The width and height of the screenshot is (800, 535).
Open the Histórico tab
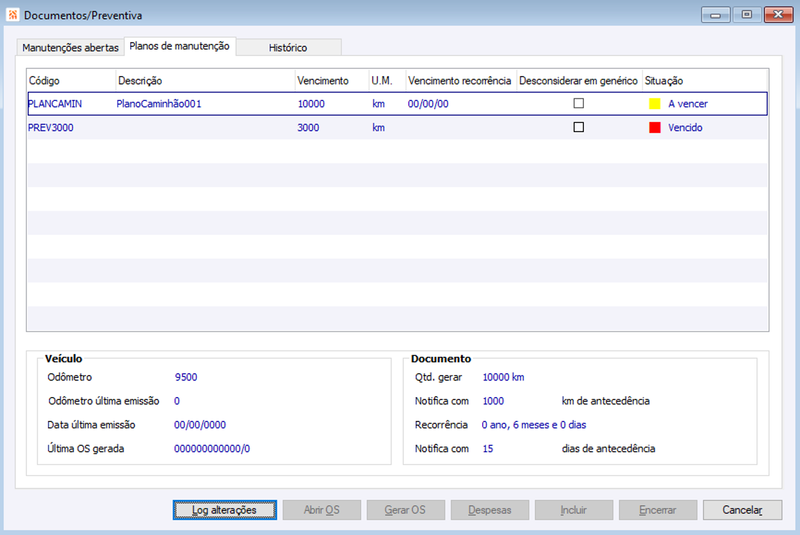[288, 47]
